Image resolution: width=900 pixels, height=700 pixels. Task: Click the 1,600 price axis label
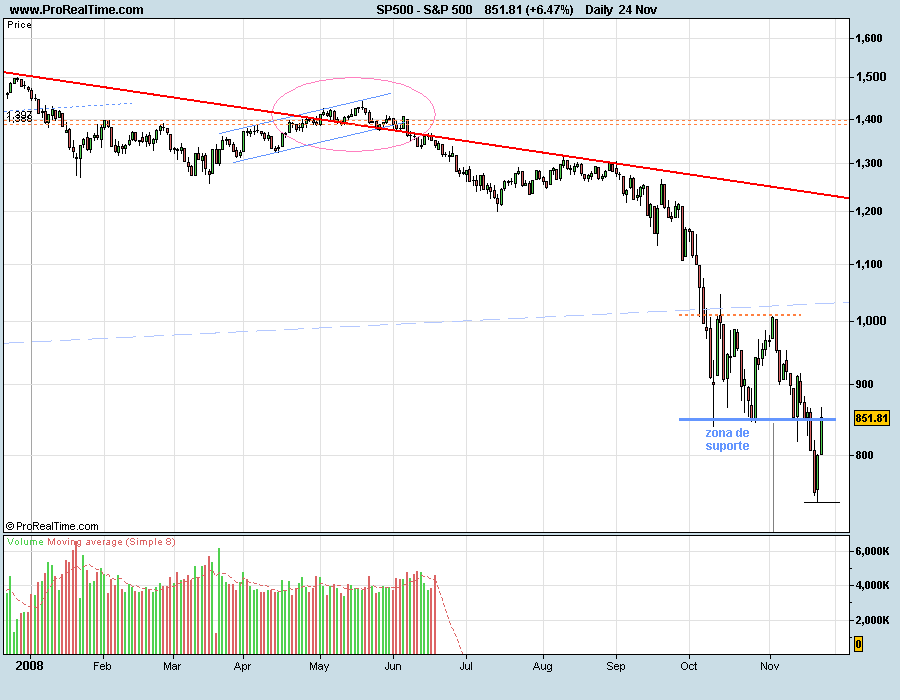869,38
